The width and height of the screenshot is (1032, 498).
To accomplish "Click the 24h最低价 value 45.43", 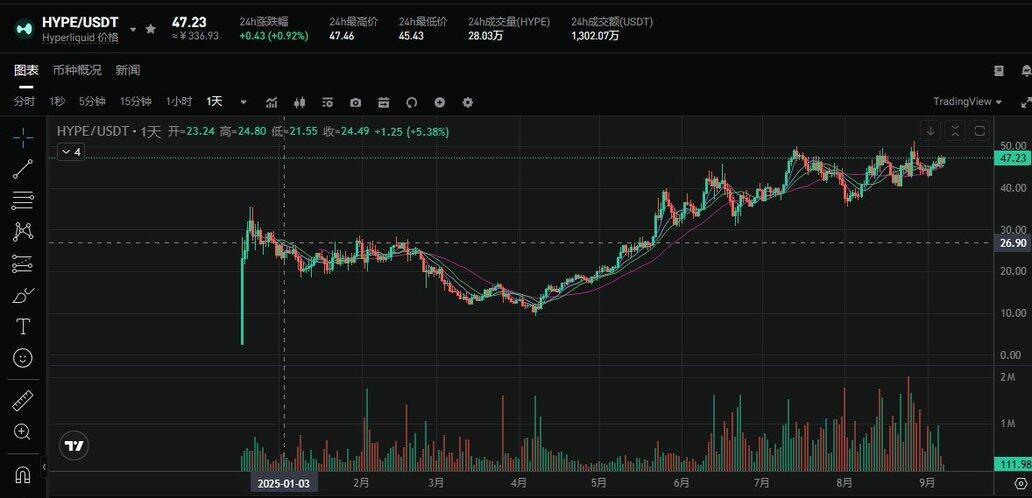I will point(411,36).
